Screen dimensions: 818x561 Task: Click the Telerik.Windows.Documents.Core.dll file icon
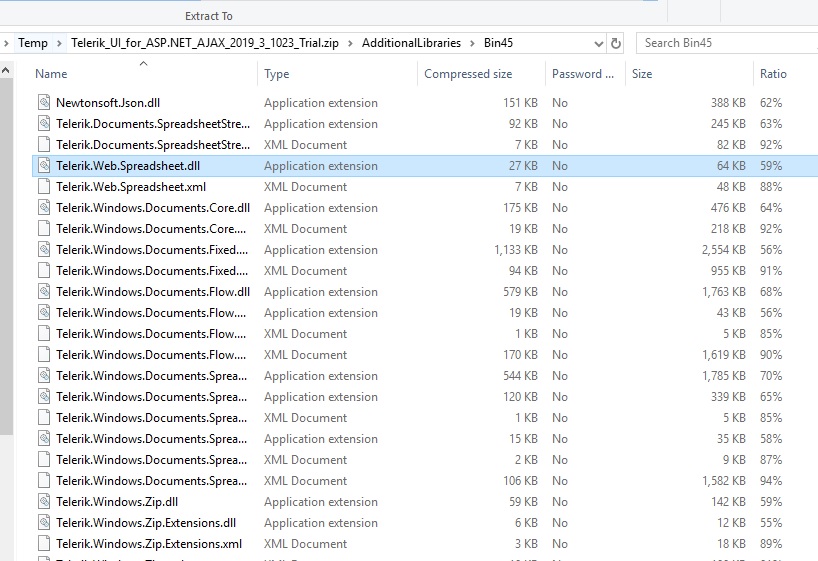point(44,208)
